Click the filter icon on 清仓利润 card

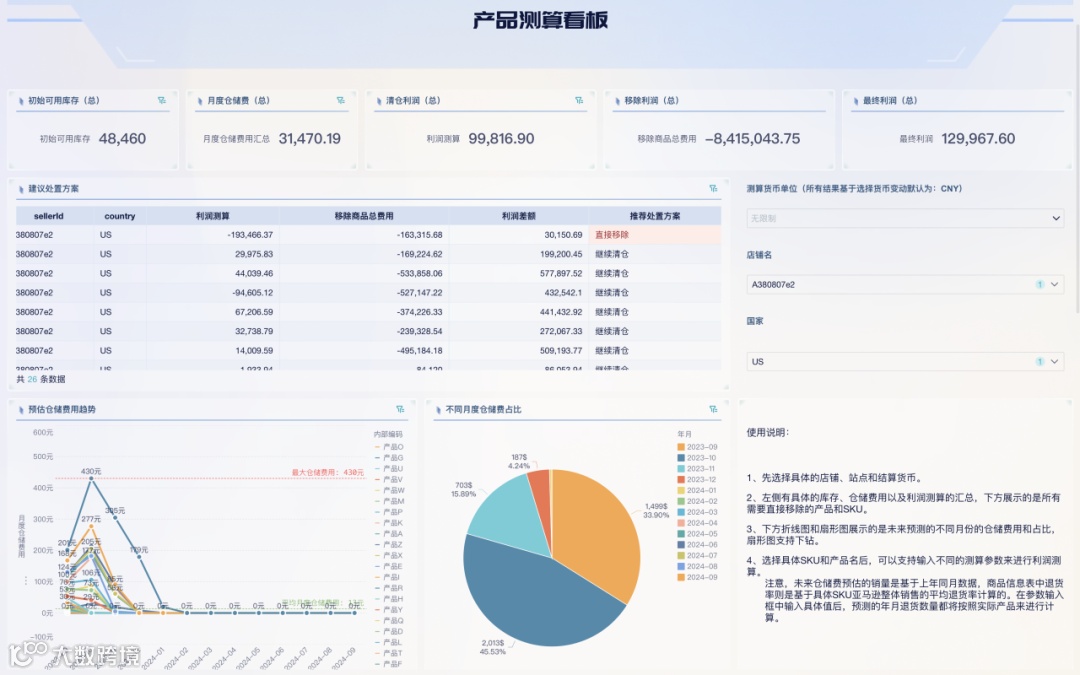click(578, 100)
